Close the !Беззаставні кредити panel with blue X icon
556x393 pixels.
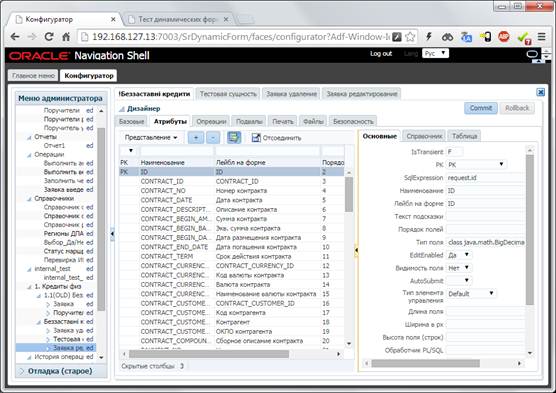click(x=540, y=92)
